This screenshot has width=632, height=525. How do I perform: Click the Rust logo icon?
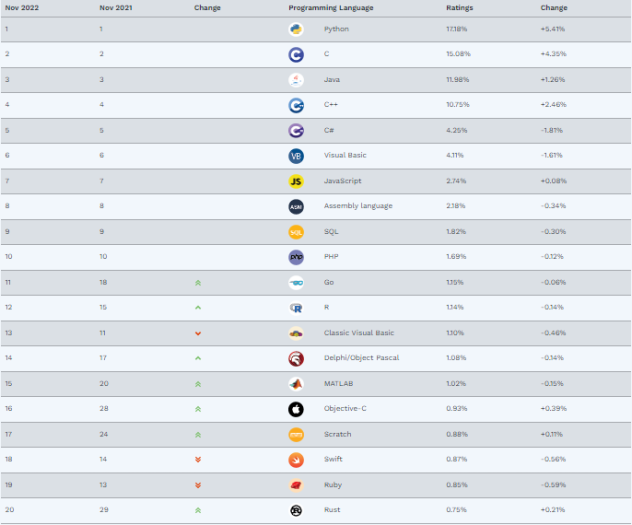pyautogui.click(x=296, y=510)
